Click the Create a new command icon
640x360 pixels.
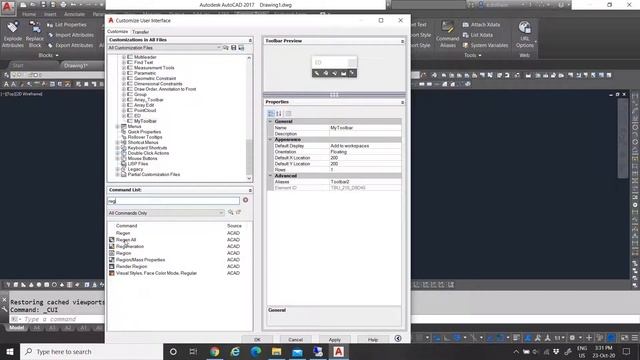[239, 212]
